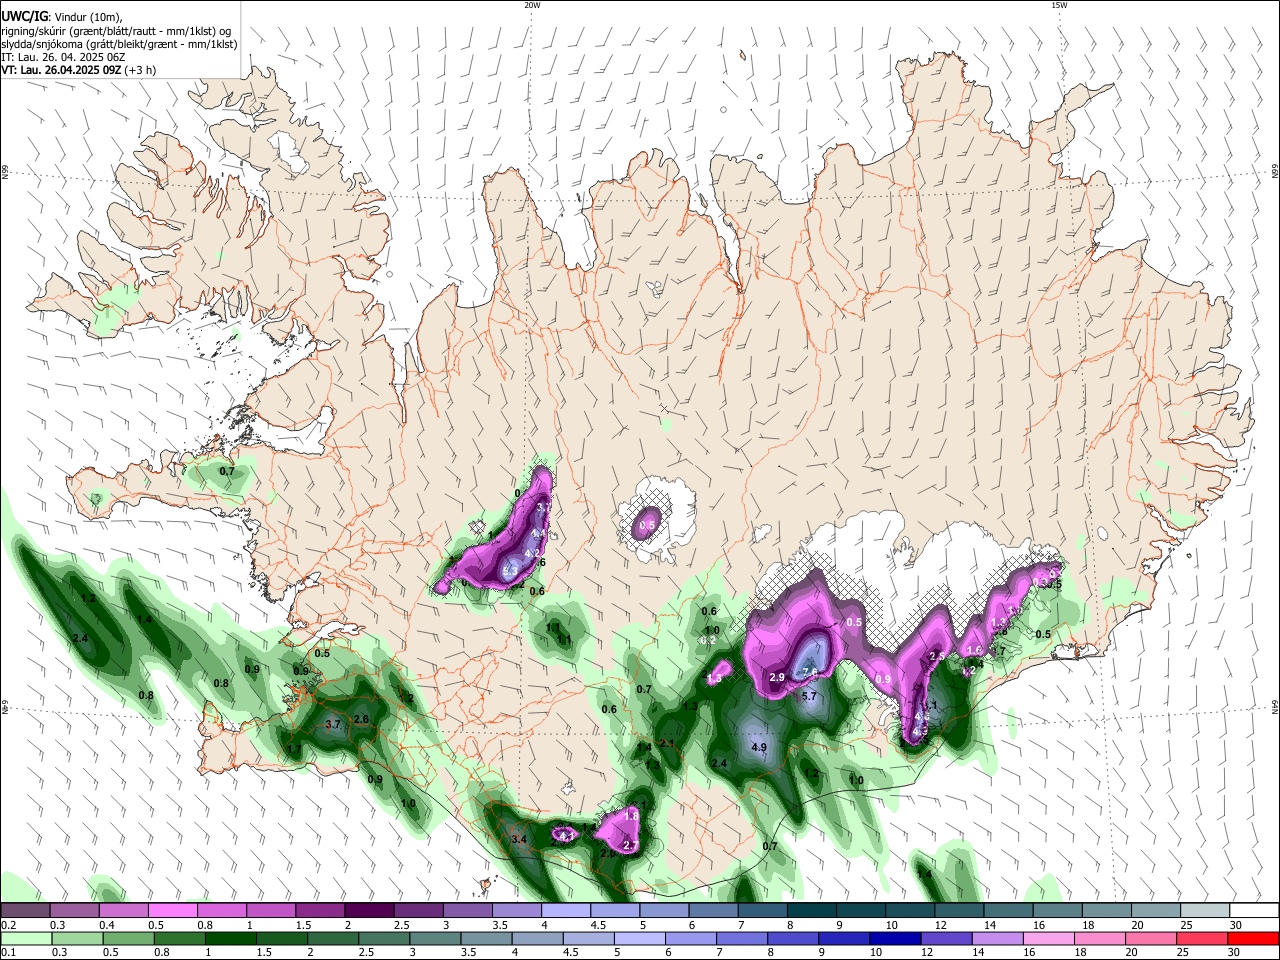Click the 4.2 snow value label

pyautogui.click(x=532, y=553)
